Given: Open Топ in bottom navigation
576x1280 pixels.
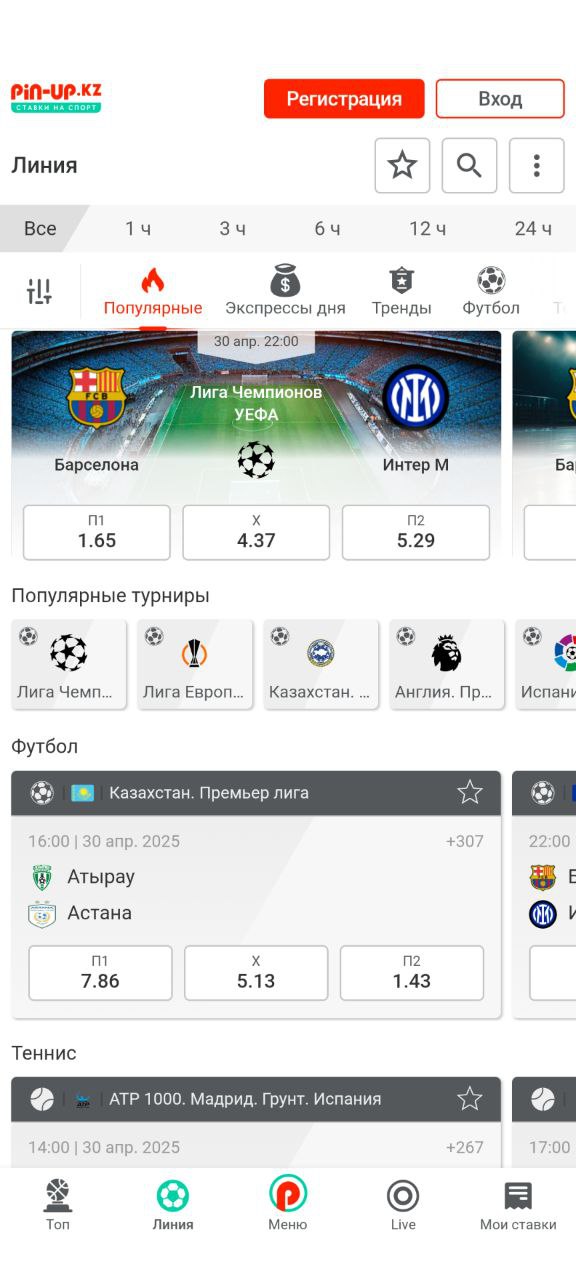Looking at the screenshot, I should click(58, 1205).
